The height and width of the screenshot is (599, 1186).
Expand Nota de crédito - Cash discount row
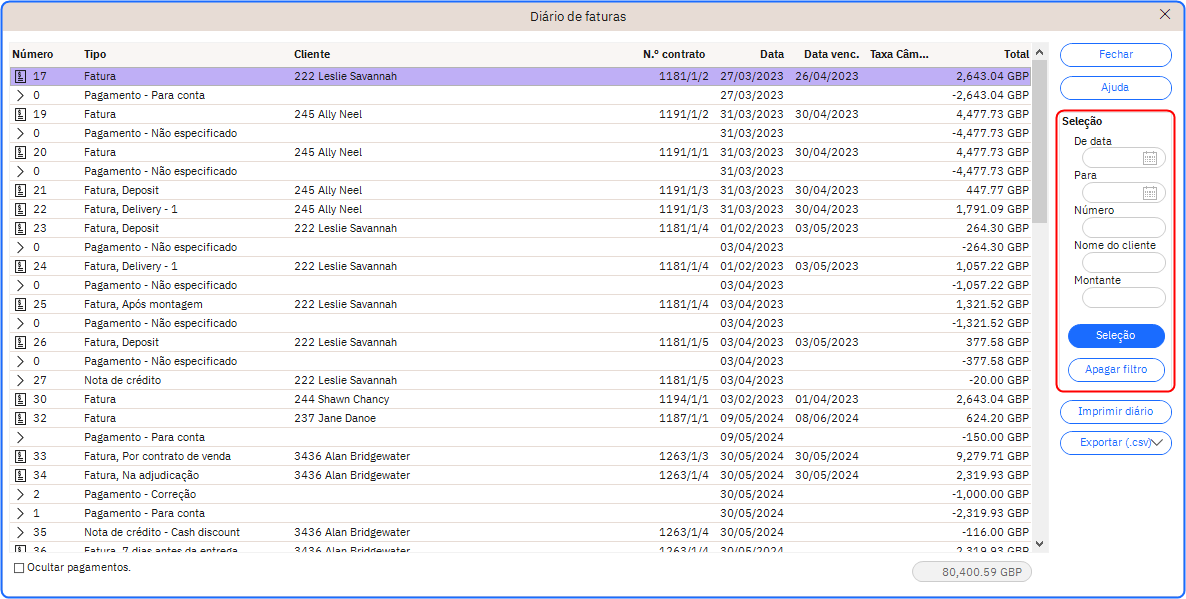[x=20, y=532]
